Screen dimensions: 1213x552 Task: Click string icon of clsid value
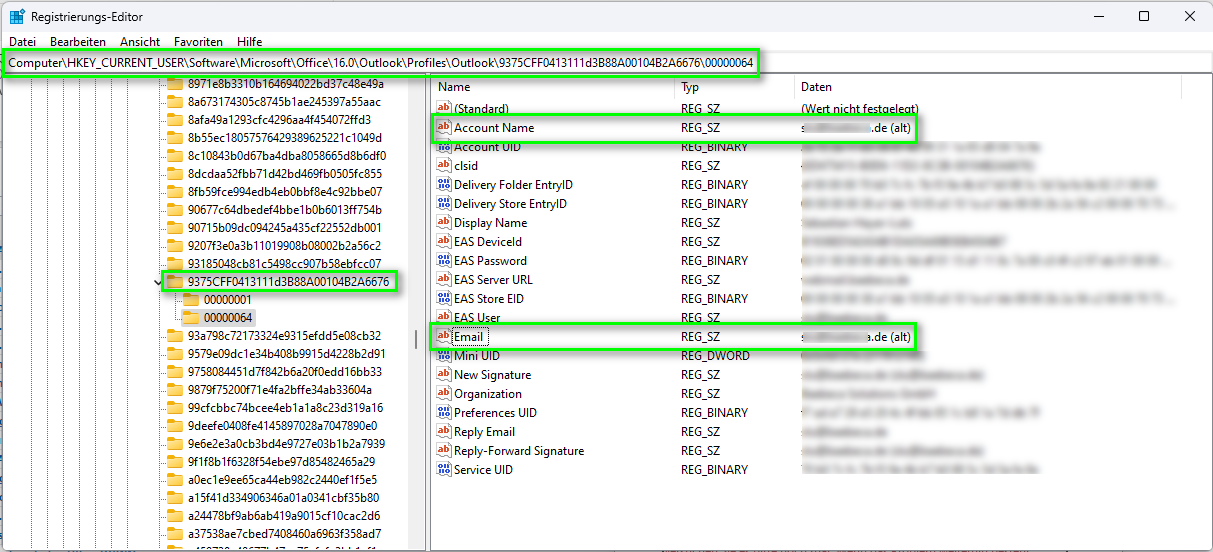tap(444, 166)
